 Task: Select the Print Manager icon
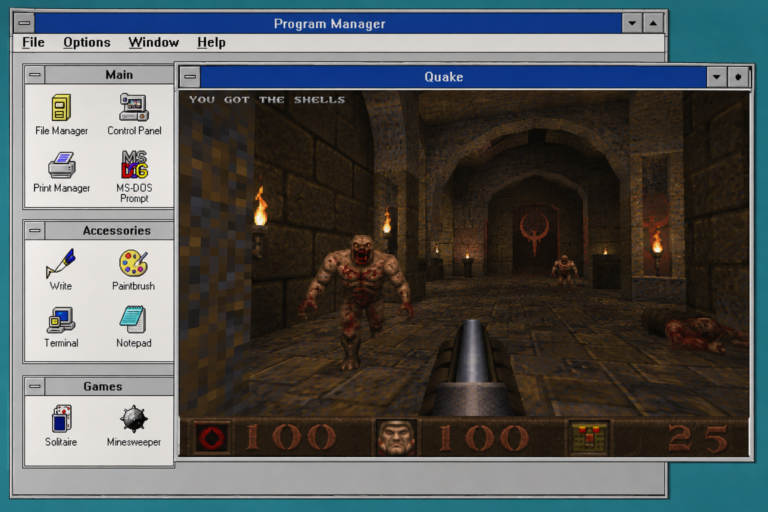(61, 172)
